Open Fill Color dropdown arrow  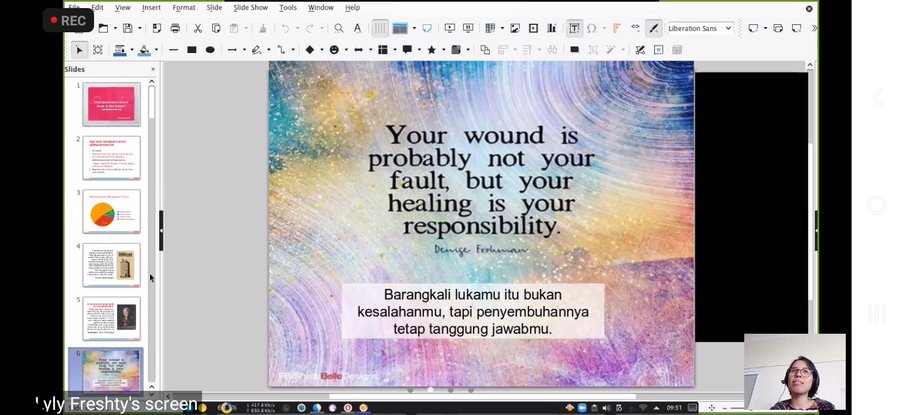(156, 50)
